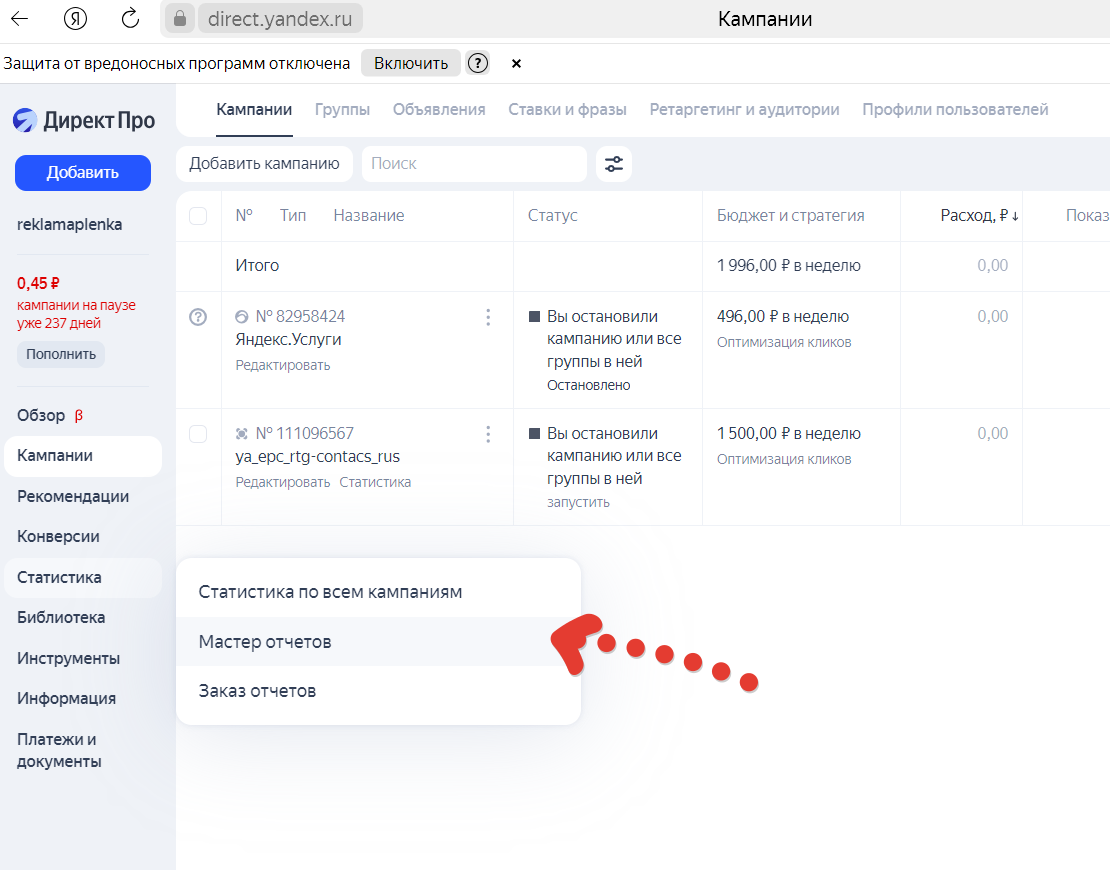Viewport: 1110px width, 870px height.
Task: Choose Заказ отчетов from submenu
Action: tap(378, 691)
